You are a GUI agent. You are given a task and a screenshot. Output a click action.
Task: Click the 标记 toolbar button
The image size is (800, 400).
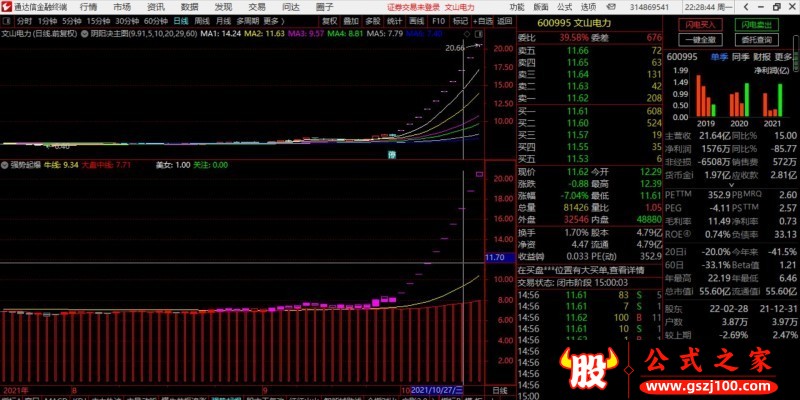[x=460, y=21]
